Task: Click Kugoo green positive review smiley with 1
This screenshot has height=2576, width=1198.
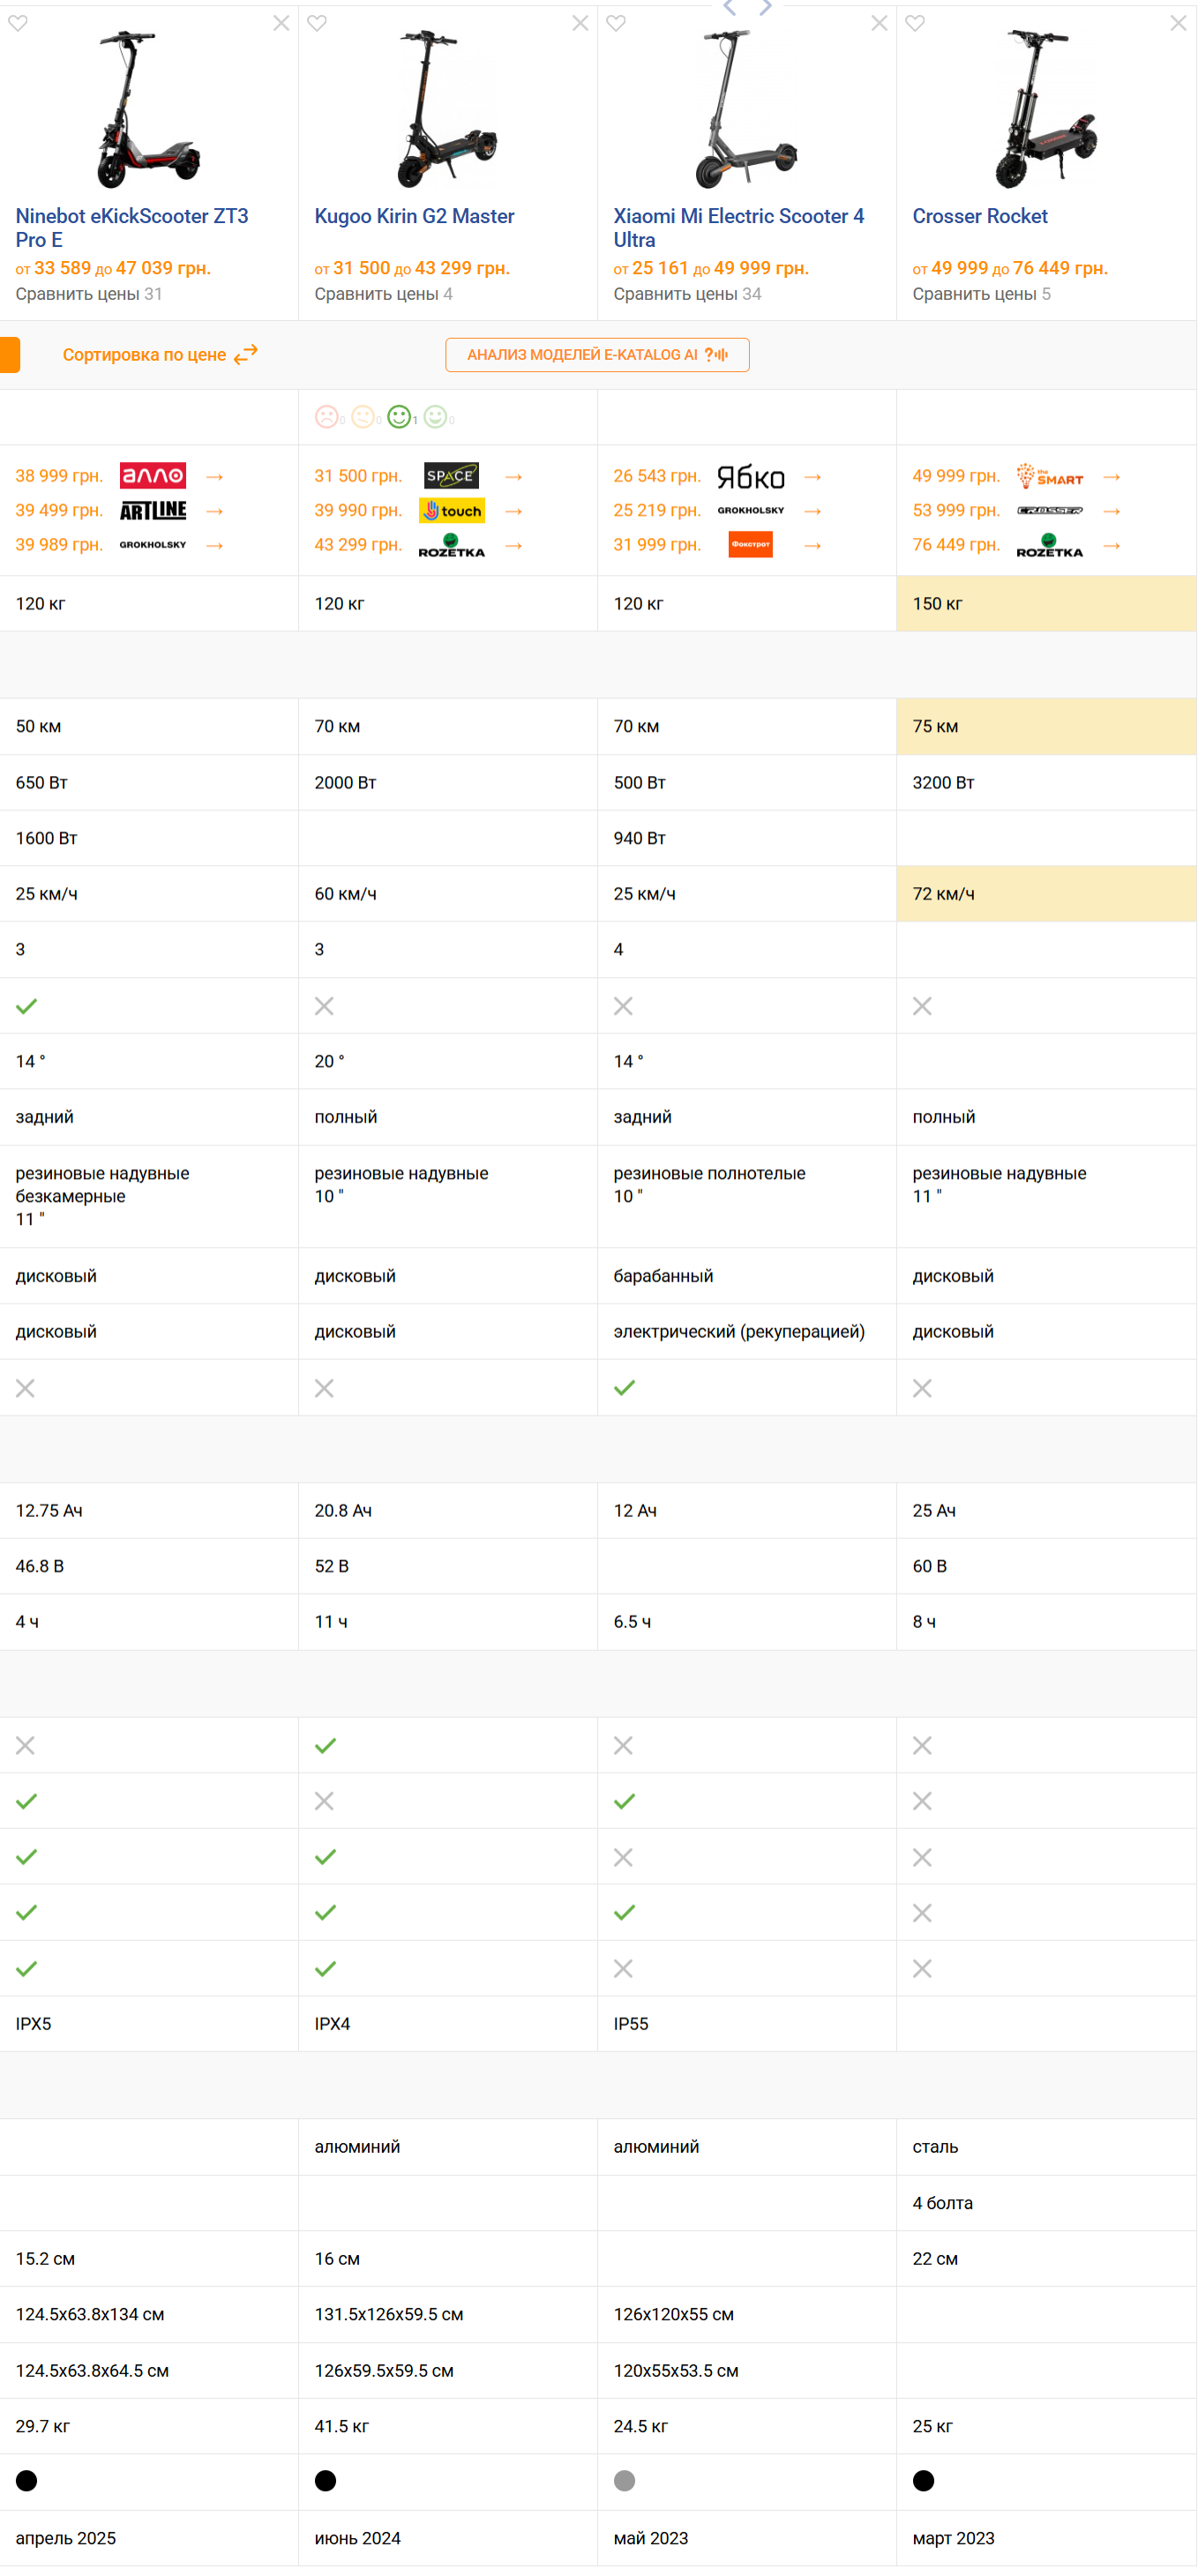Action: 399,417
